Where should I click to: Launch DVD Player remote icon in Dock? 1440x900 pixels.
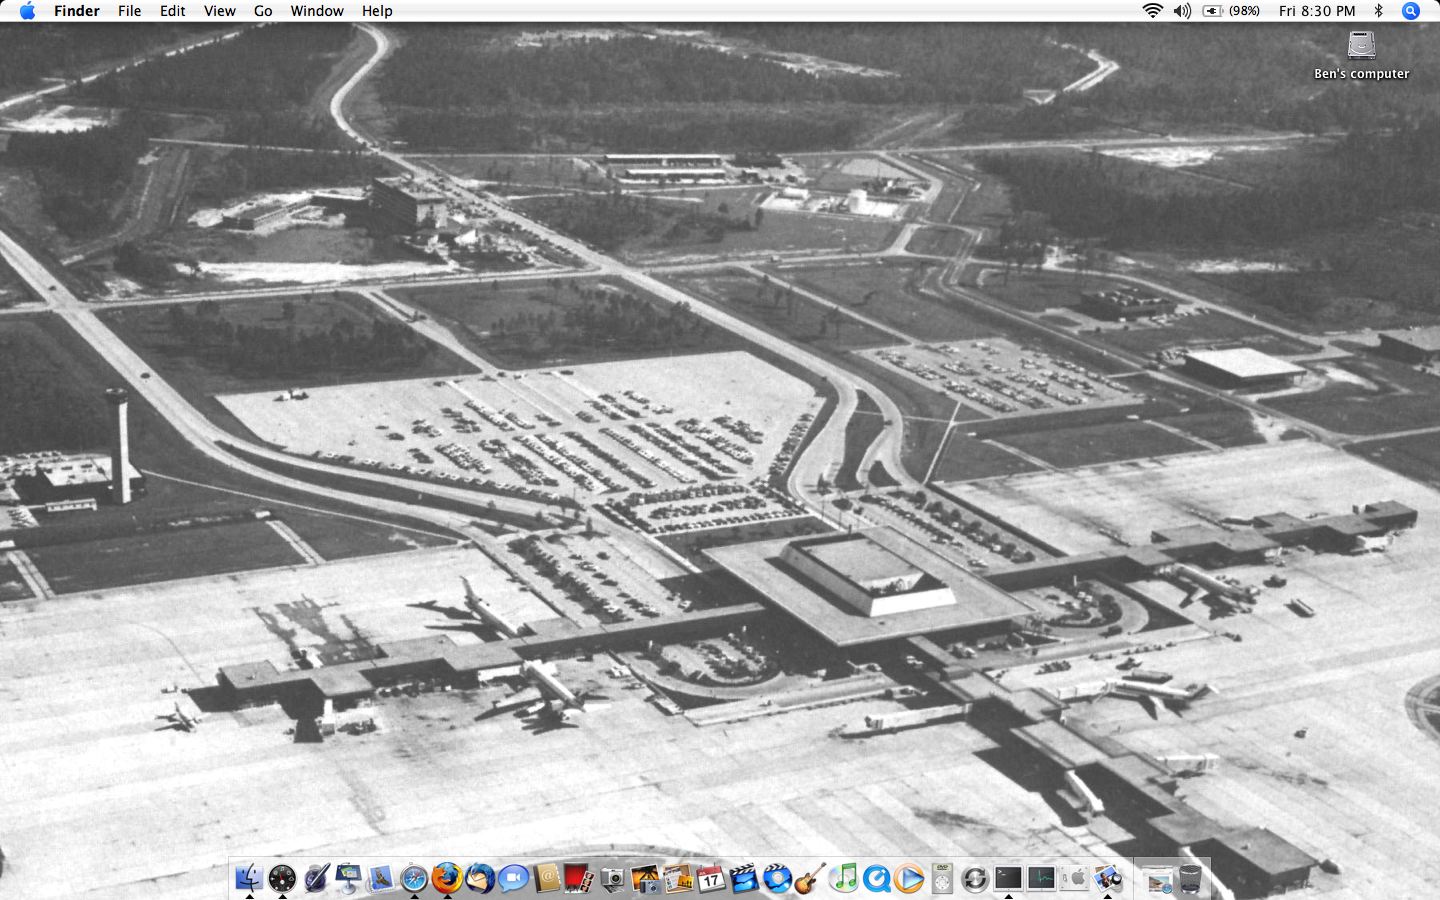pos(942,878)
